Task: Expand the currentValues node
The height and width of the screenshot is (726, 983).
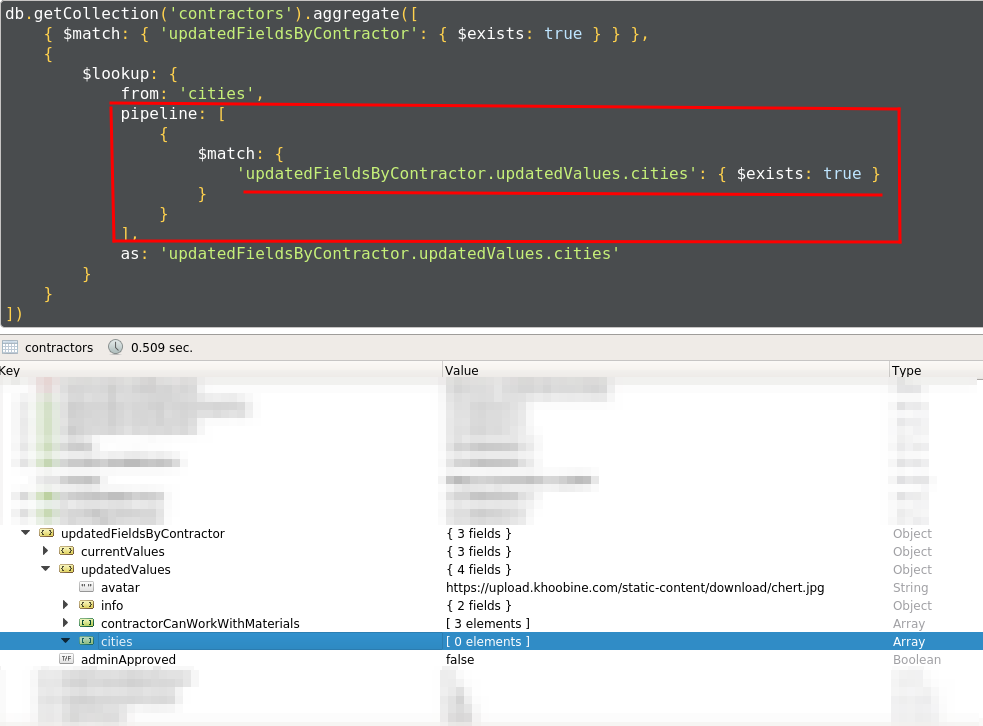Action: [x=45, y=552]
